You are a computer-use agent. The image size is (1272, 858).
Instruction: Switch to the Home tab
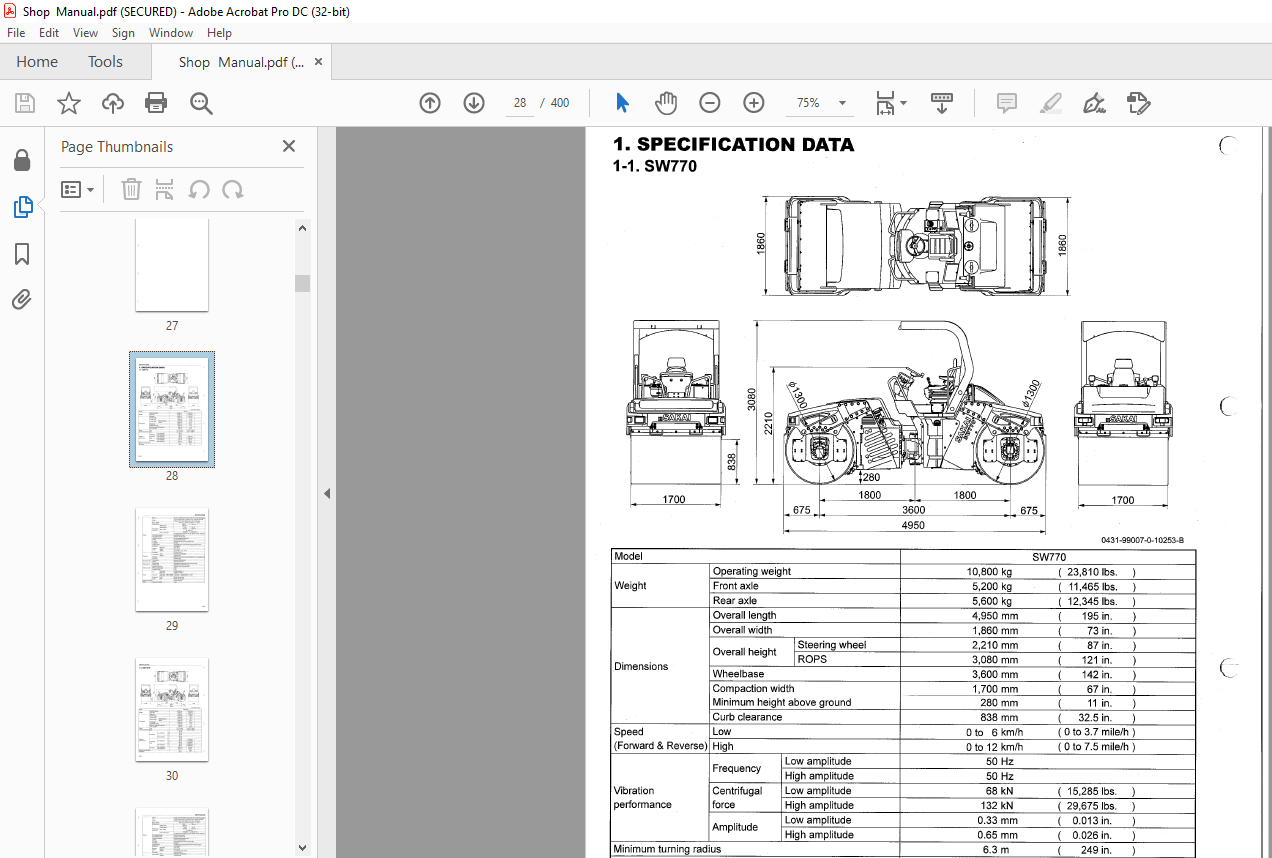[37, 62]
